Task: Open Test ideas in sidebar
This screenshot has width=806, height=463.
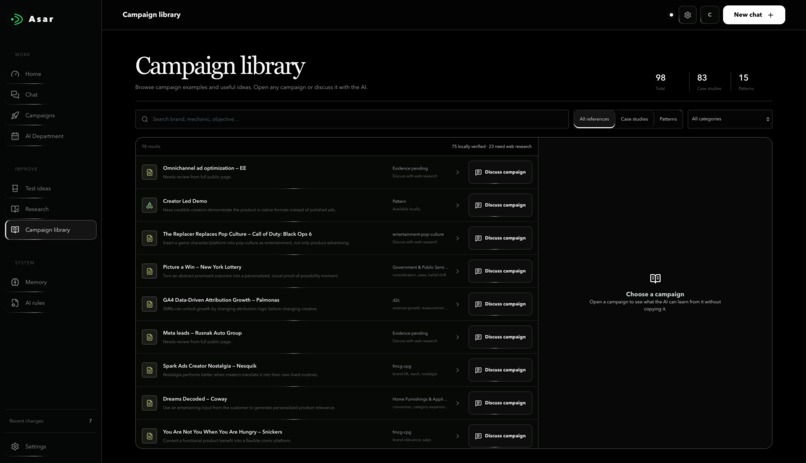Action: point(50,189)
